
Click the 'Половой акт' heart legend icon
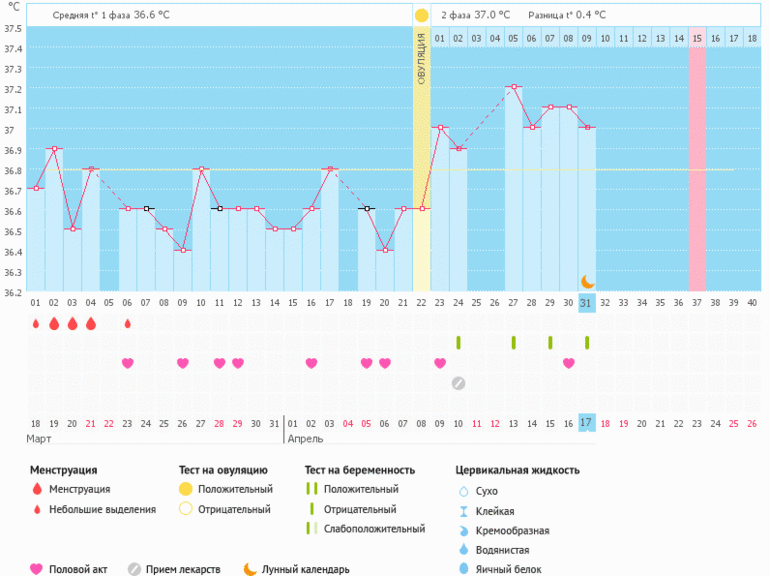37,569
